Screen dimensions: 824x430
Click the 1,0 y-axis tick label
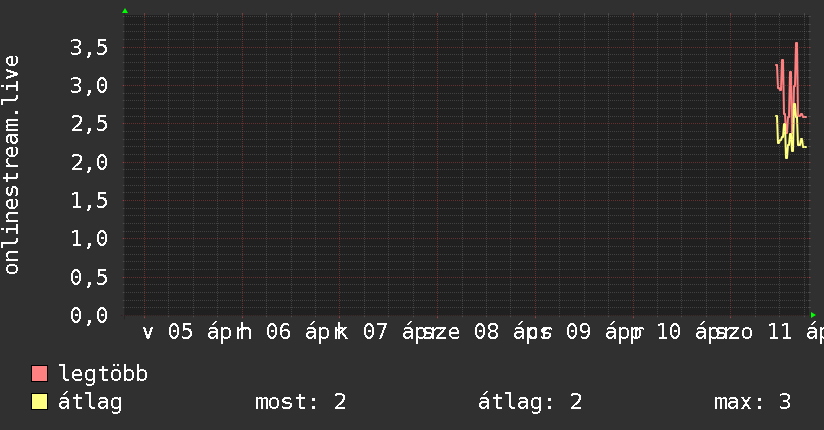click(x=89, y=238)
